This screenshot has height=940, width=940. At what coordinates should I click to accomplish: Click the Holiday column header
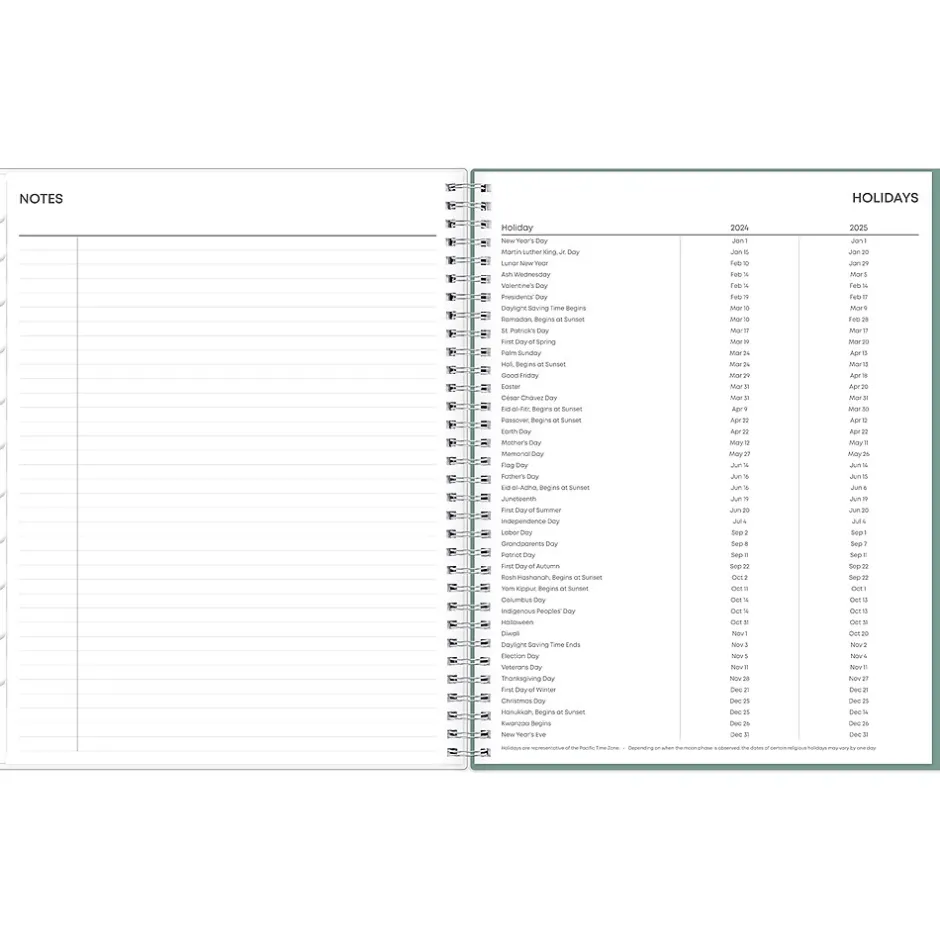point(517,228)
